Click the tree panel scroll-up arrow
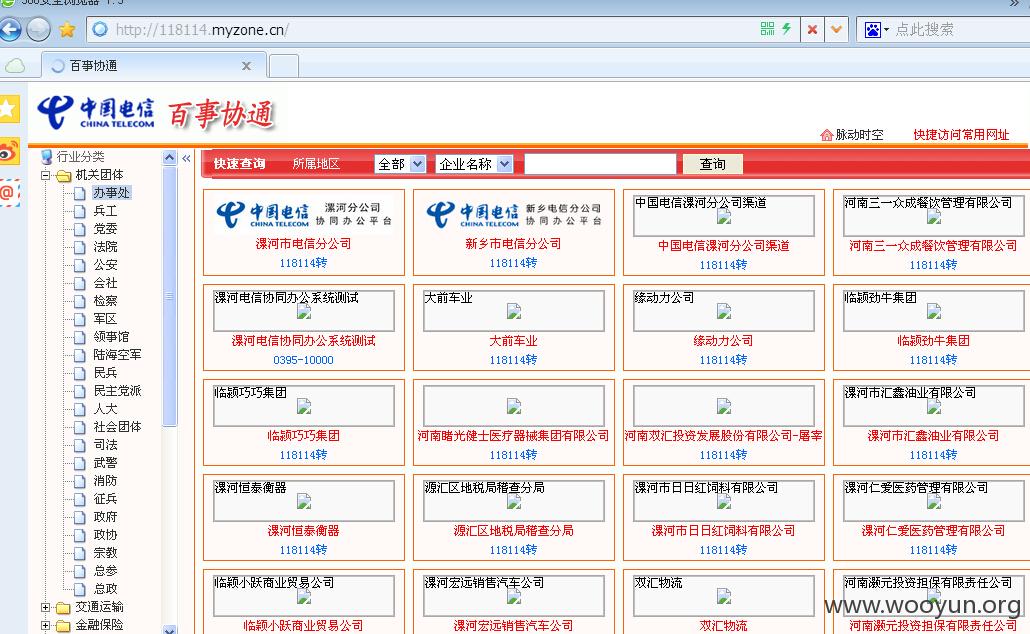This screenshot has height=634, width=1030. [x=169, y=158]
